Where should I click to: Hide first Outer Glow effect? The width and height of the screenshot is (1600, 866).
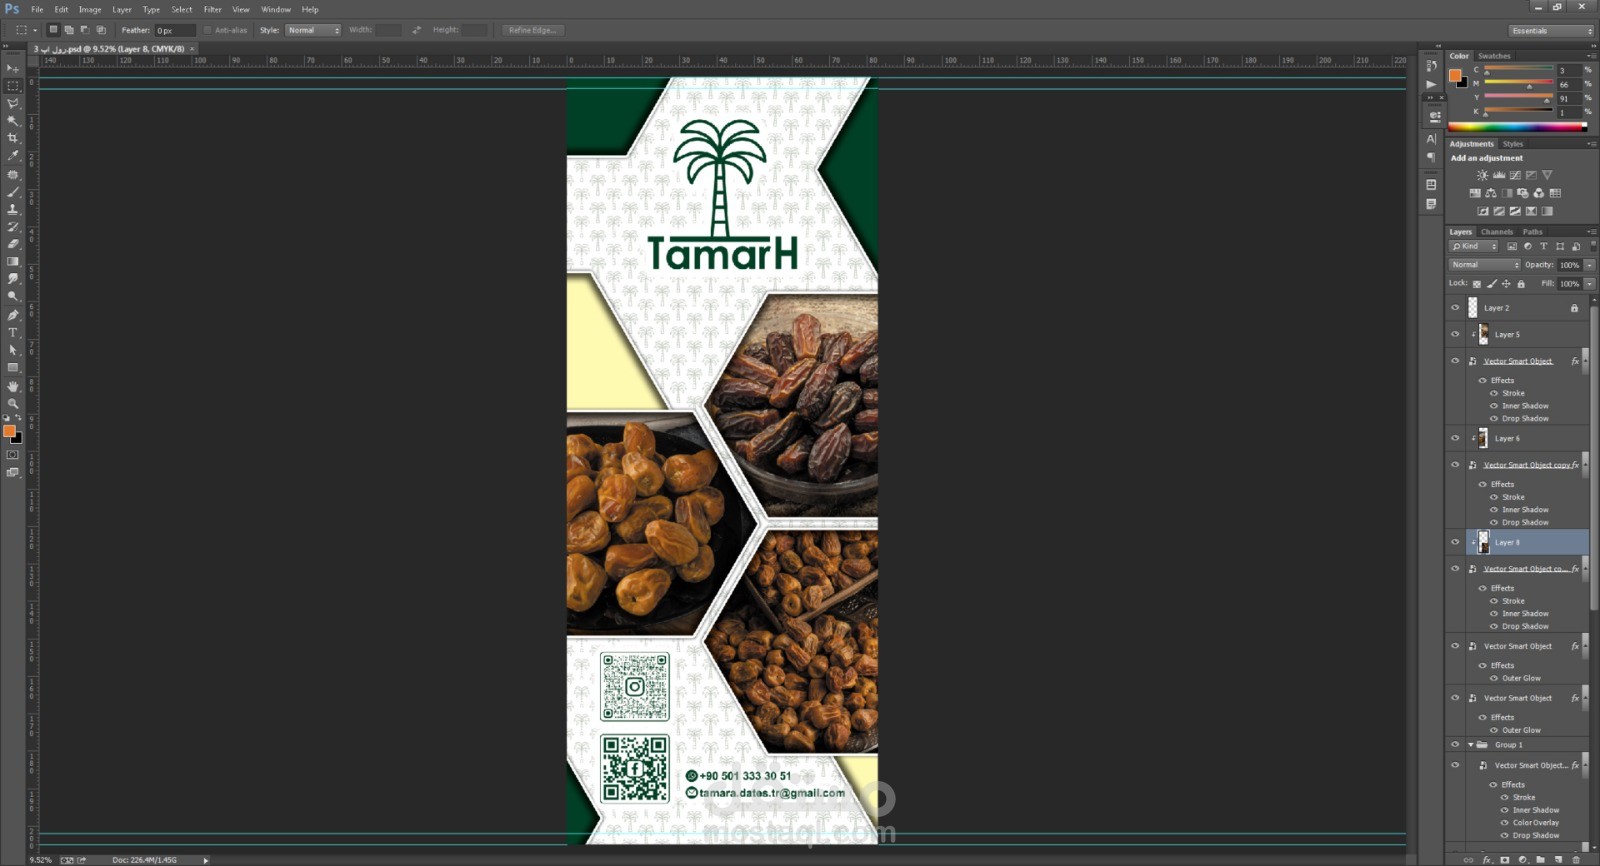pyautogui.click(x=1494, y=678)
